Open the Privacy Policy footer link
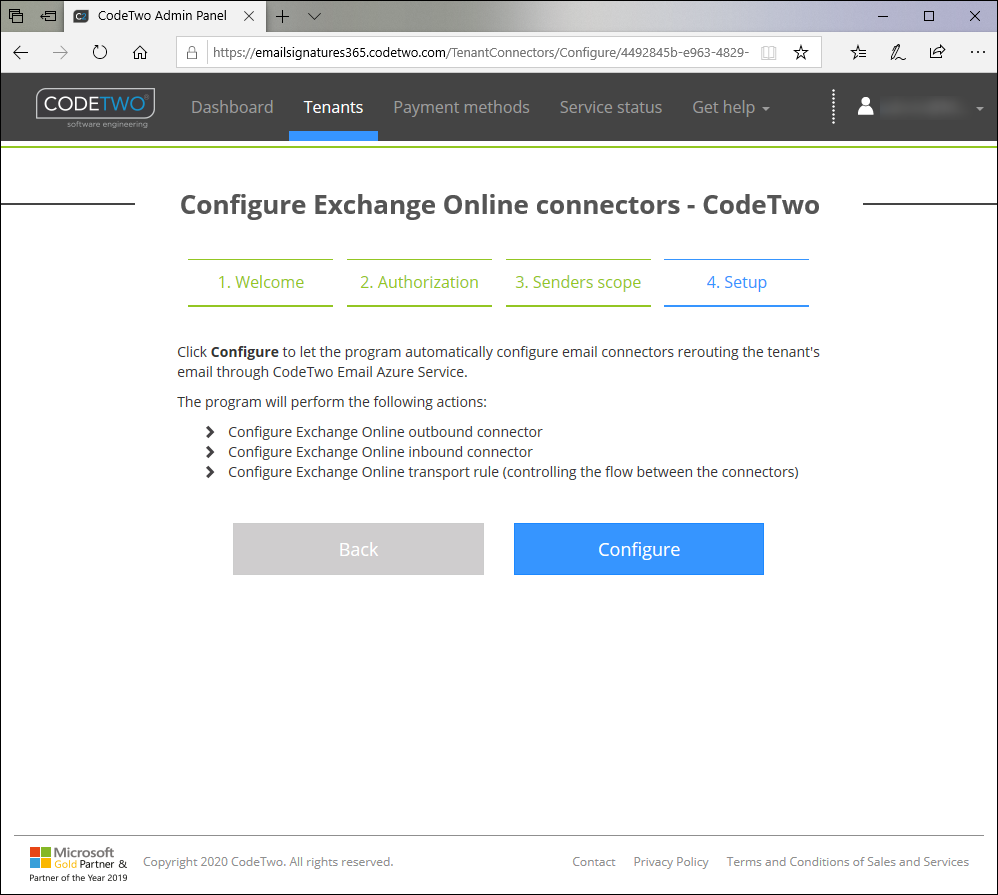The width and height of the screenshot is (998, 895). point(671,862)
